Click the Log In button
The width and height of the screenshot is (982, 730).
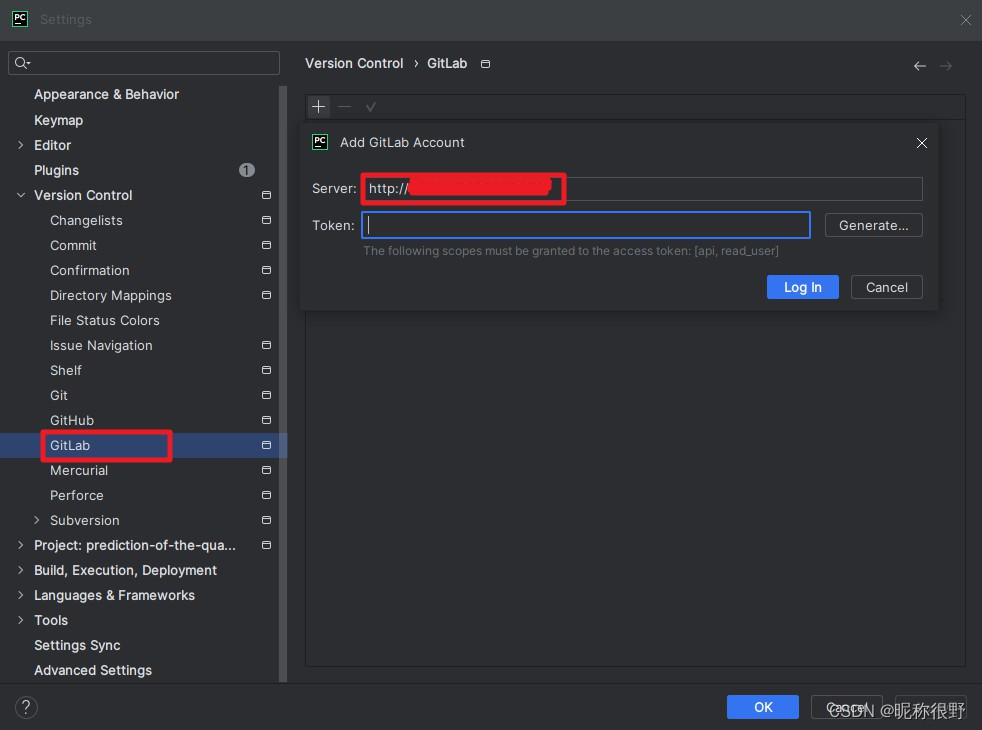coord(802,287)
